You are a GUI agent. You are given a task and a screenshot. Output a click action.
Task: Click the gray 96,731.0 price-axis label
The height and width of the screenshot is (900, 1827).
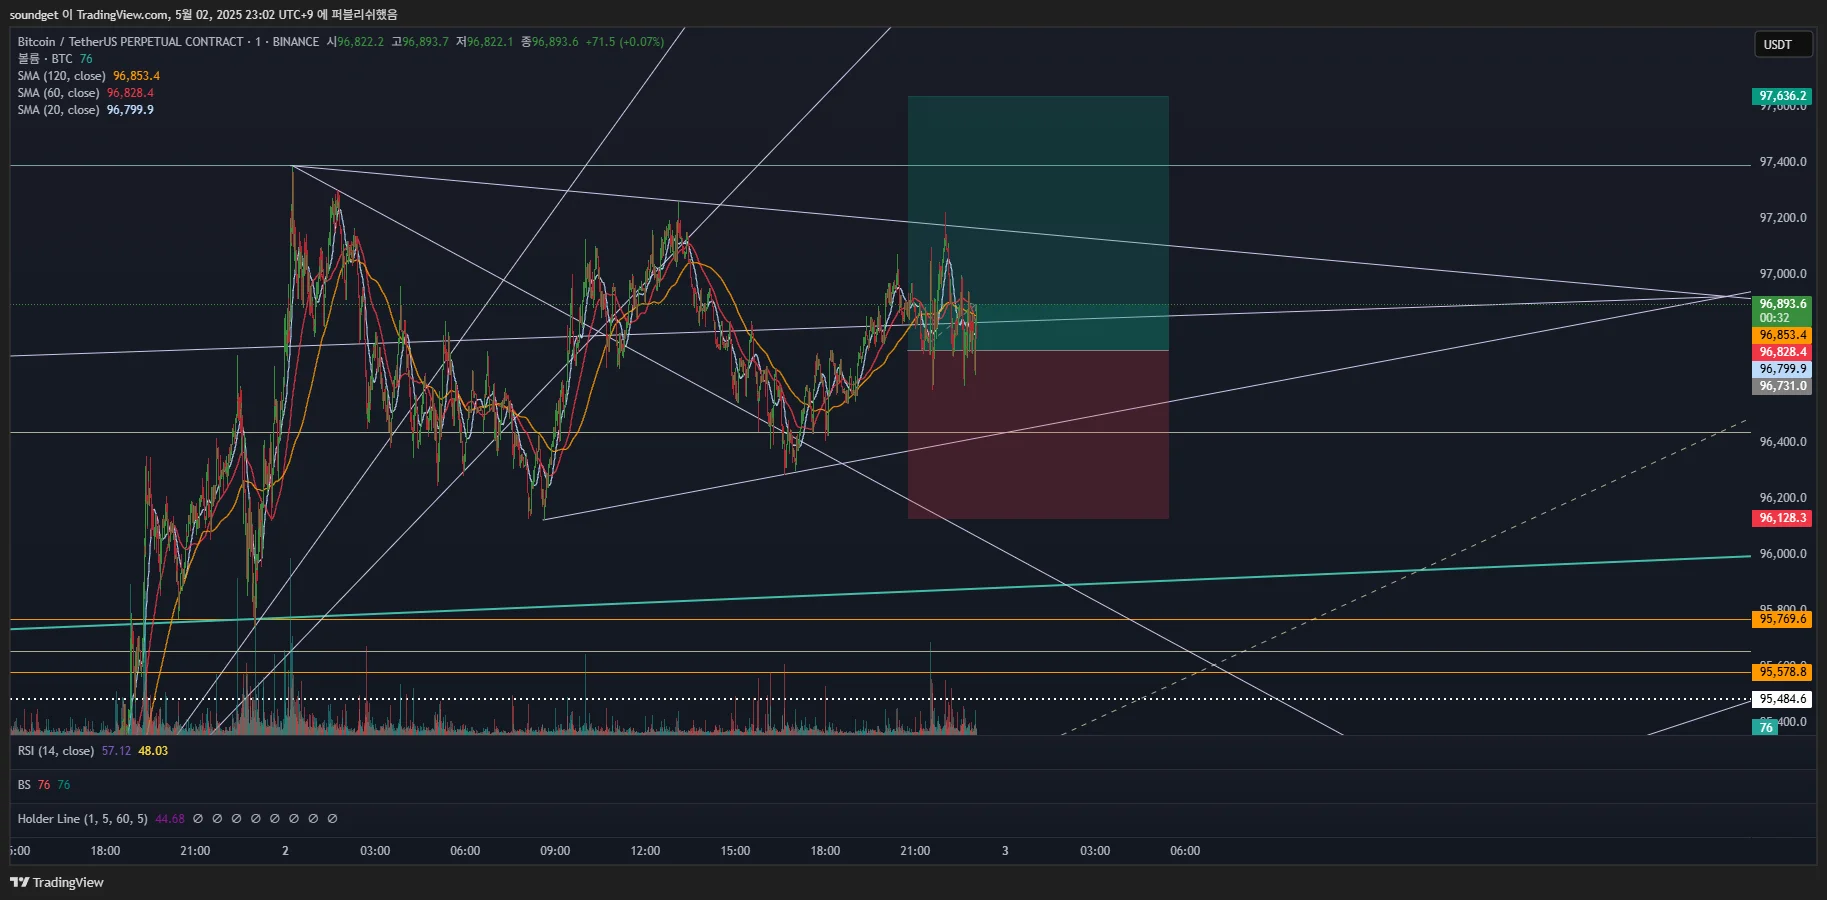click(x=1782, y=386)
